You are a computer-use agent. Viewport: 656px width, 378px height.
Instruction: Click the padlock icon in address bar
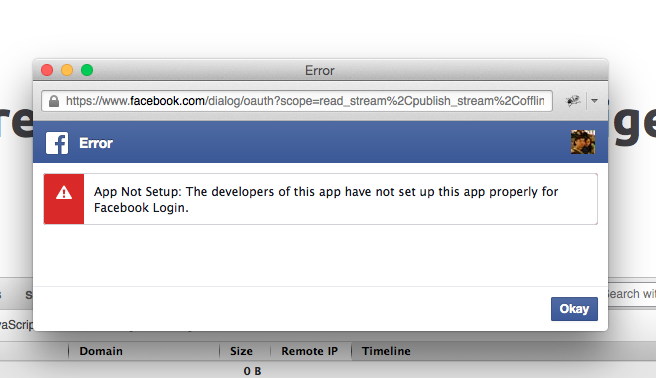[54, 101]
